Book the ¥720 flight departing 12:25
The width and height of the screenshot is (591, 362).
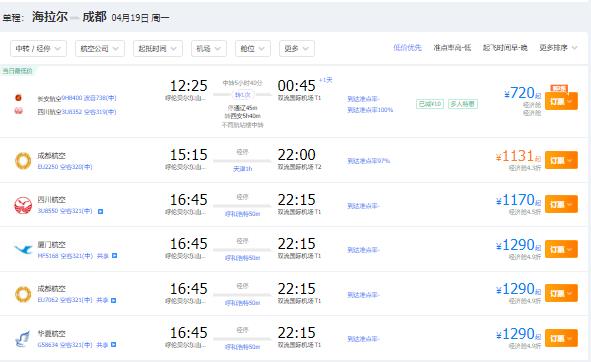click(561, 102)
